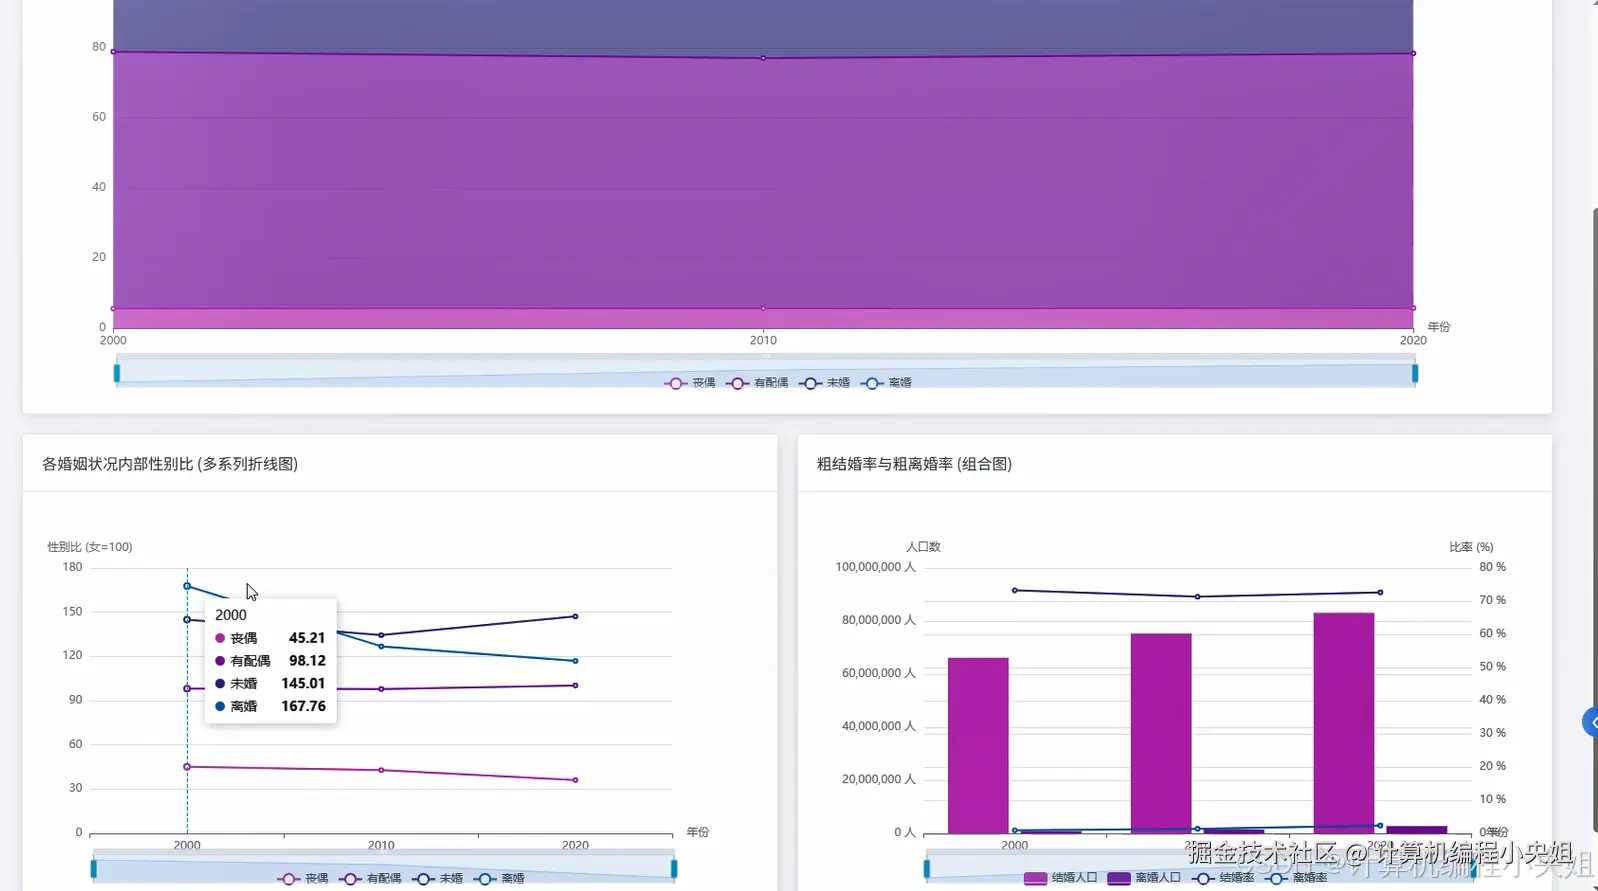Toggle 丧偶 legend in sex ratio line chart
This screenshot has height=891, width=1598.
pyautogui.click(x=303, y=878)
